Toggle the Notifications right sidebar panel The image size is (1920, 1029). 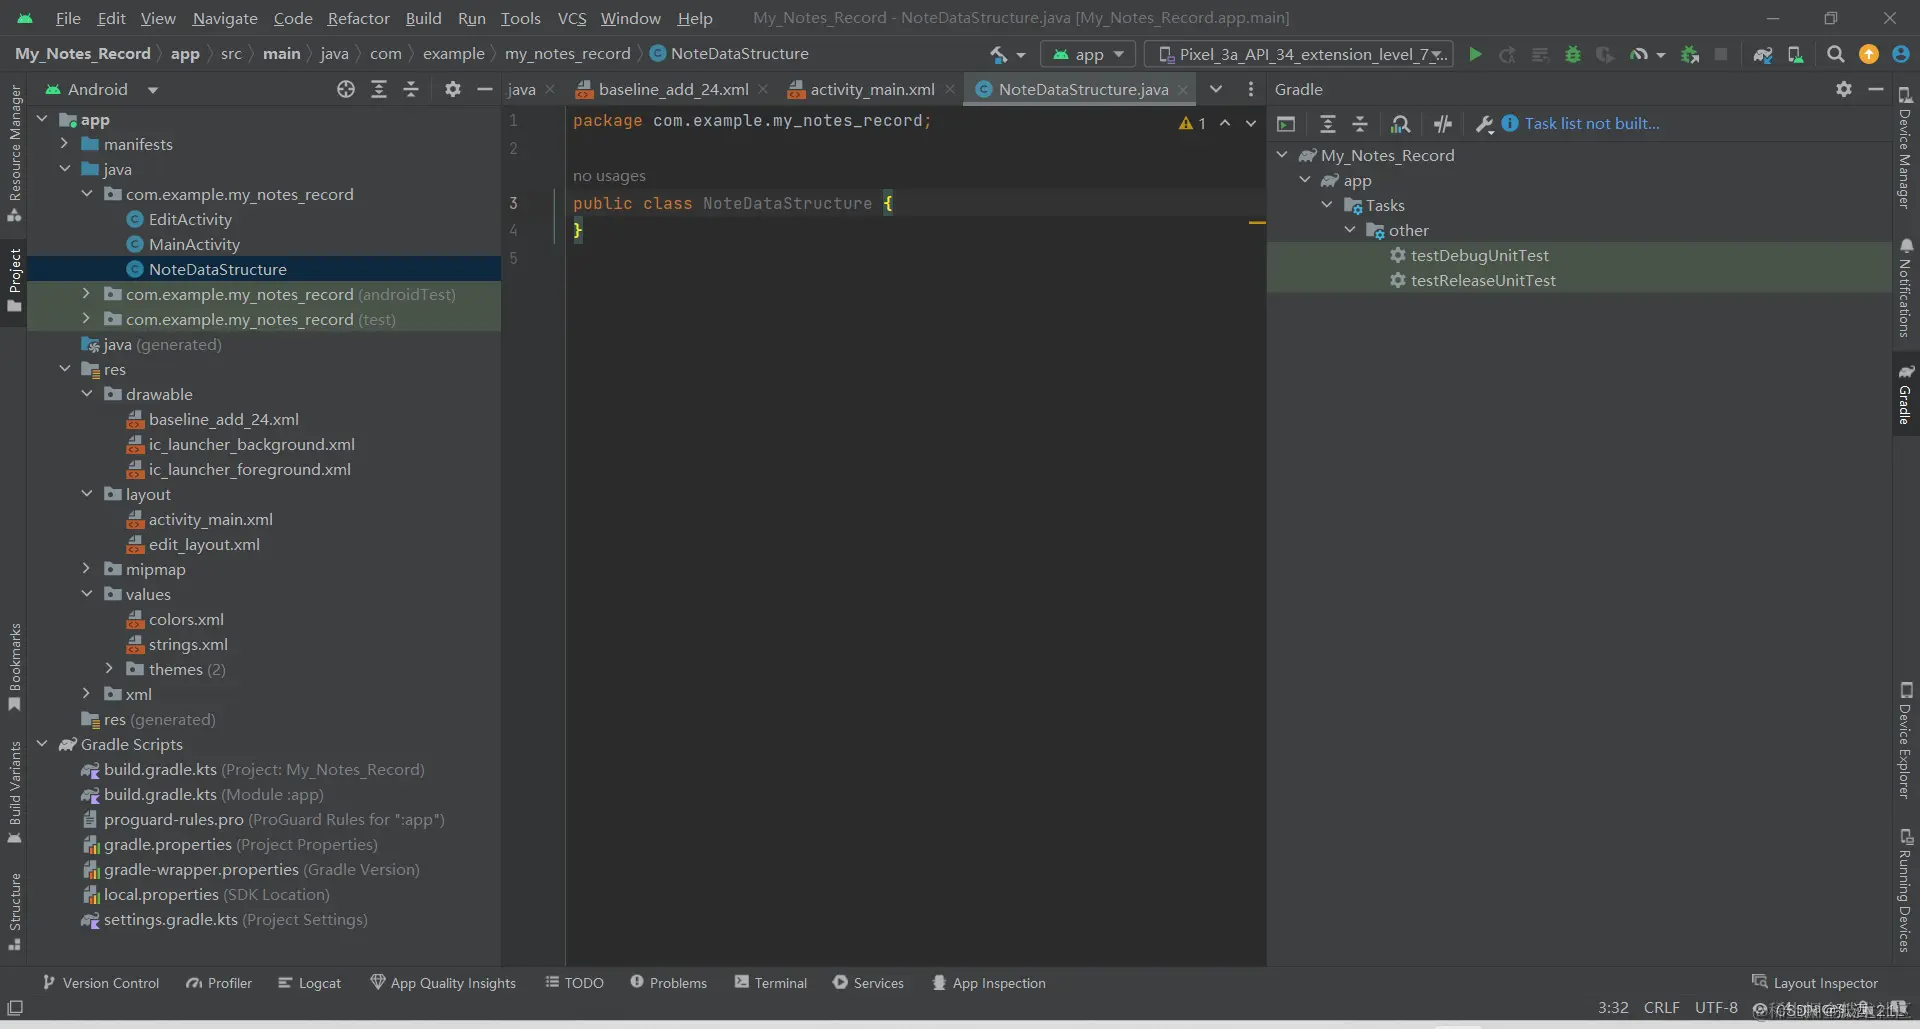point(1906,287)
